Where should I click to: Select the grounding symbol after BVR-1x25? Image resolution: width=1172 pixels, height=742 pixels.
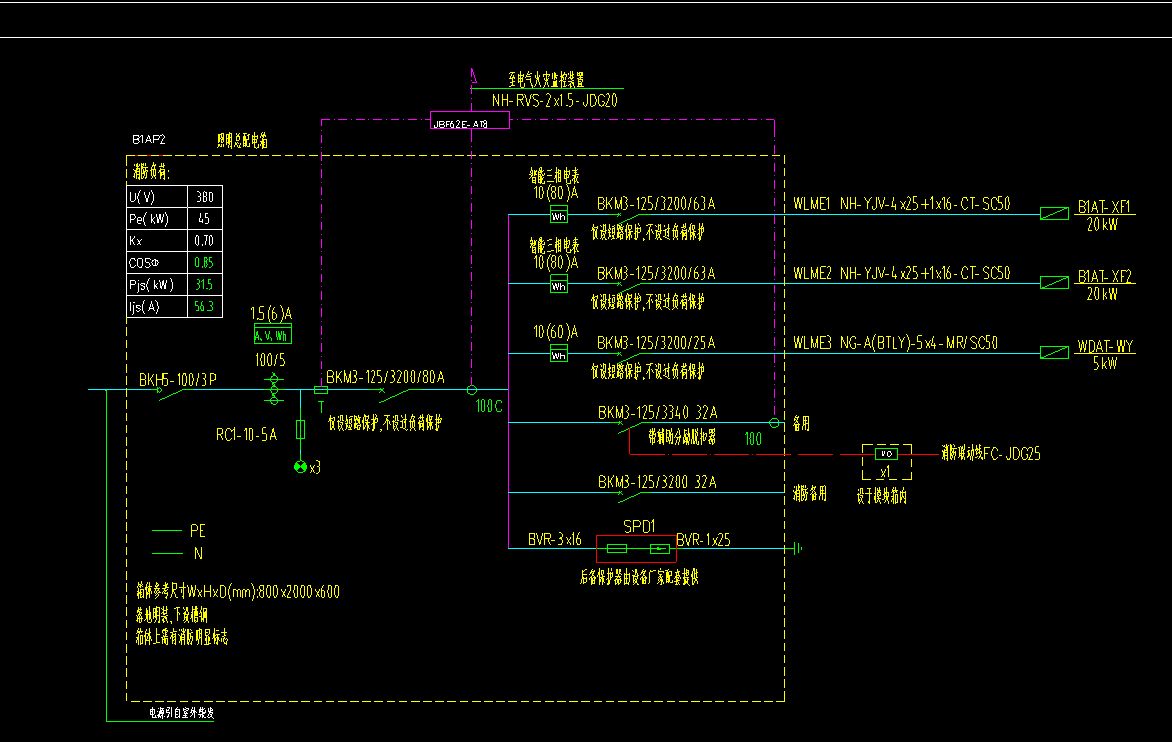tap(798, 548)
